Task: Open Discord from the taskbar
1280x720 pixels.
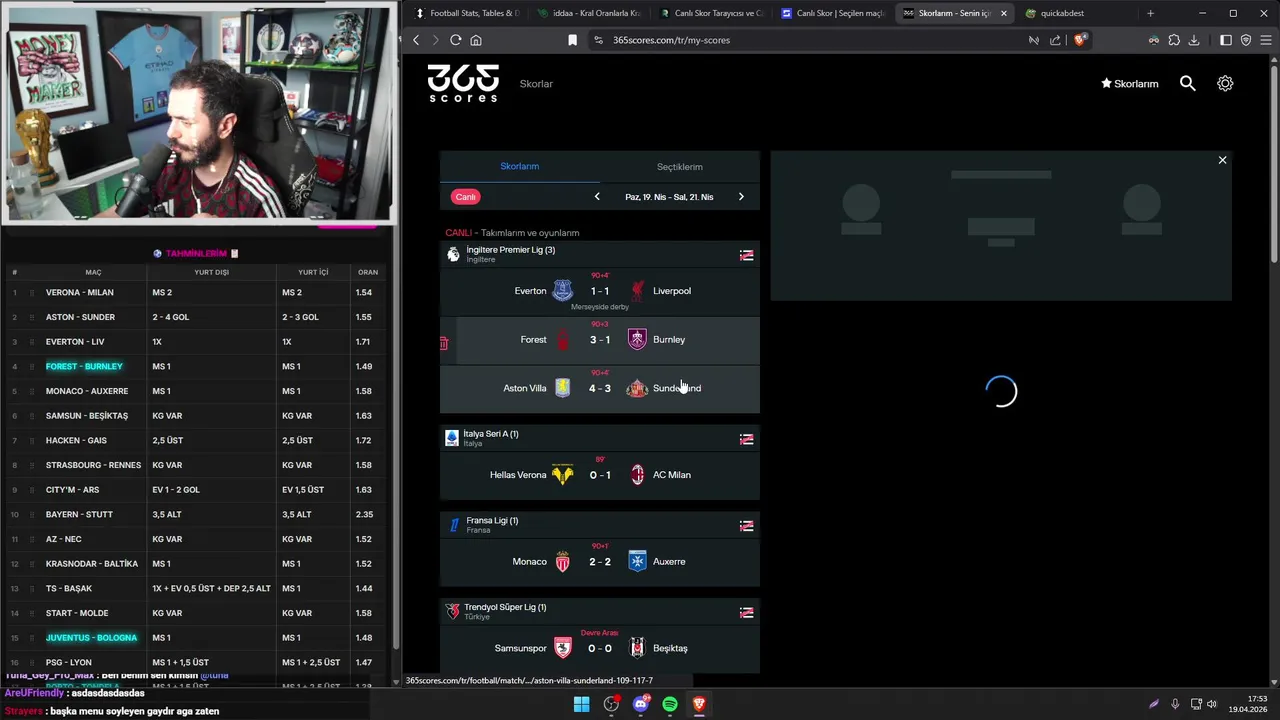Action: point(641,704)
